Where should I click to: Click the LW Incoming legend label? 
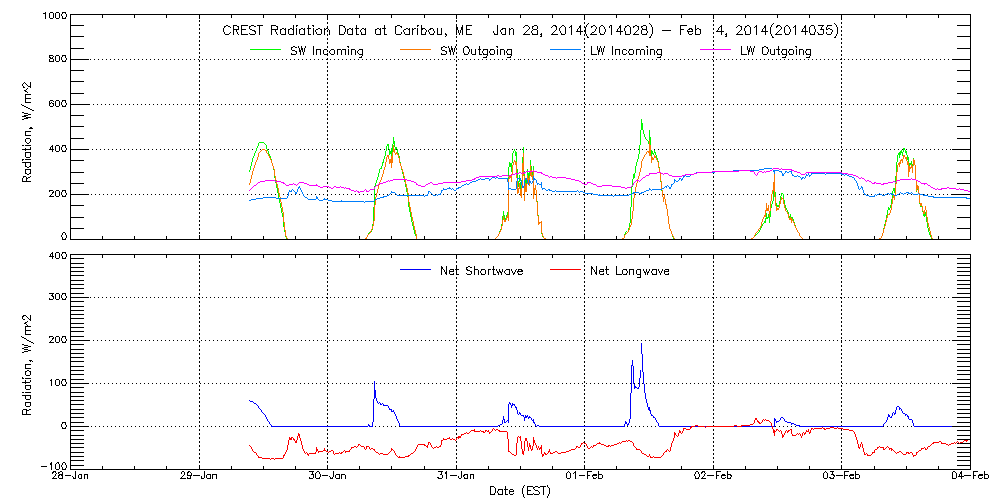pos(626,51)
